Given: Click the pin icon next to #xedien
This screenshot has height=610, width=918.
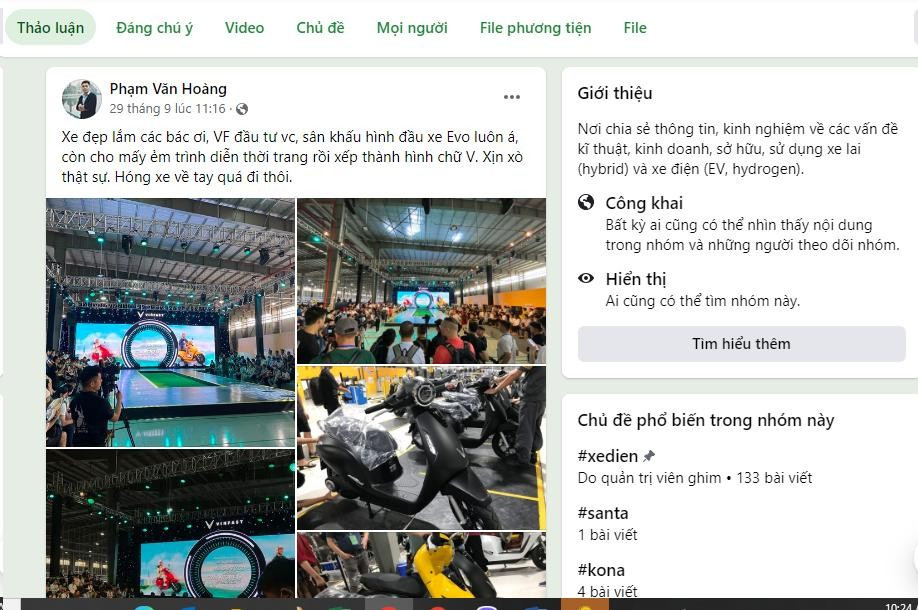Looking at the screenshot, I should (x=649, y=456).
